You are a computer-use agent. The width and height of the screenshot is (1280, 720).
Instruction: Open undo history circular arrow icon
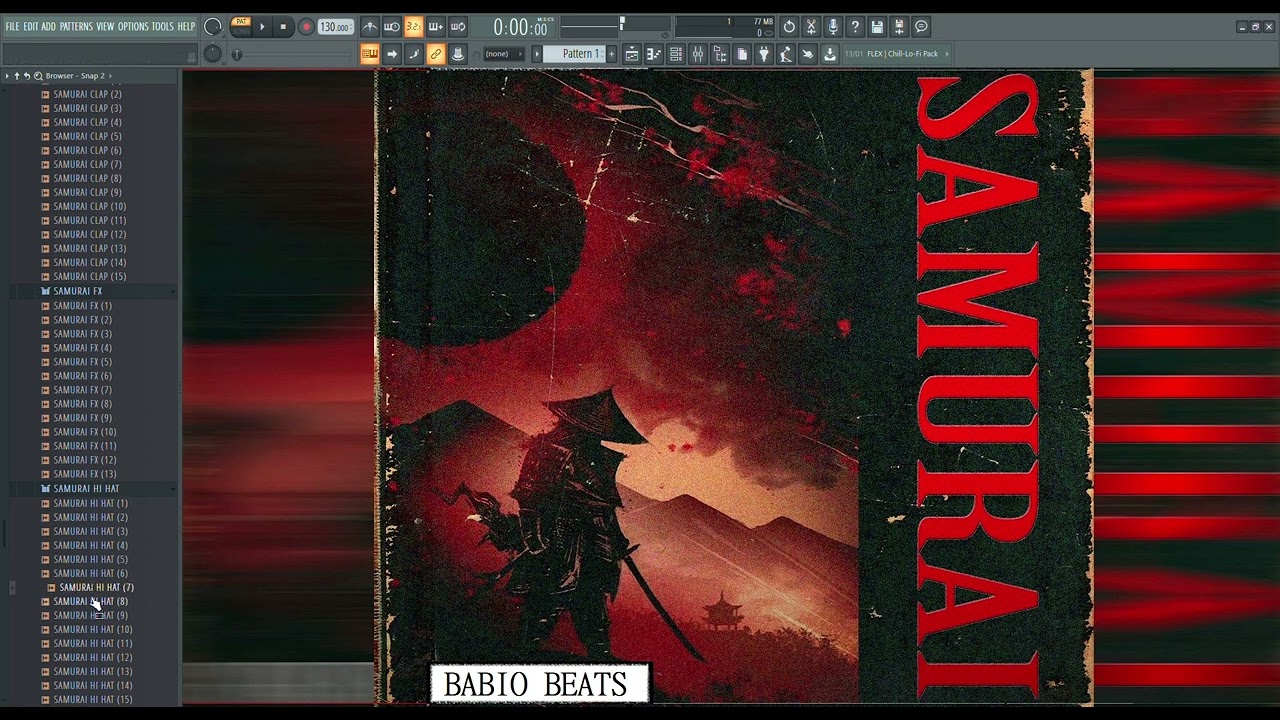pos(789,27)
